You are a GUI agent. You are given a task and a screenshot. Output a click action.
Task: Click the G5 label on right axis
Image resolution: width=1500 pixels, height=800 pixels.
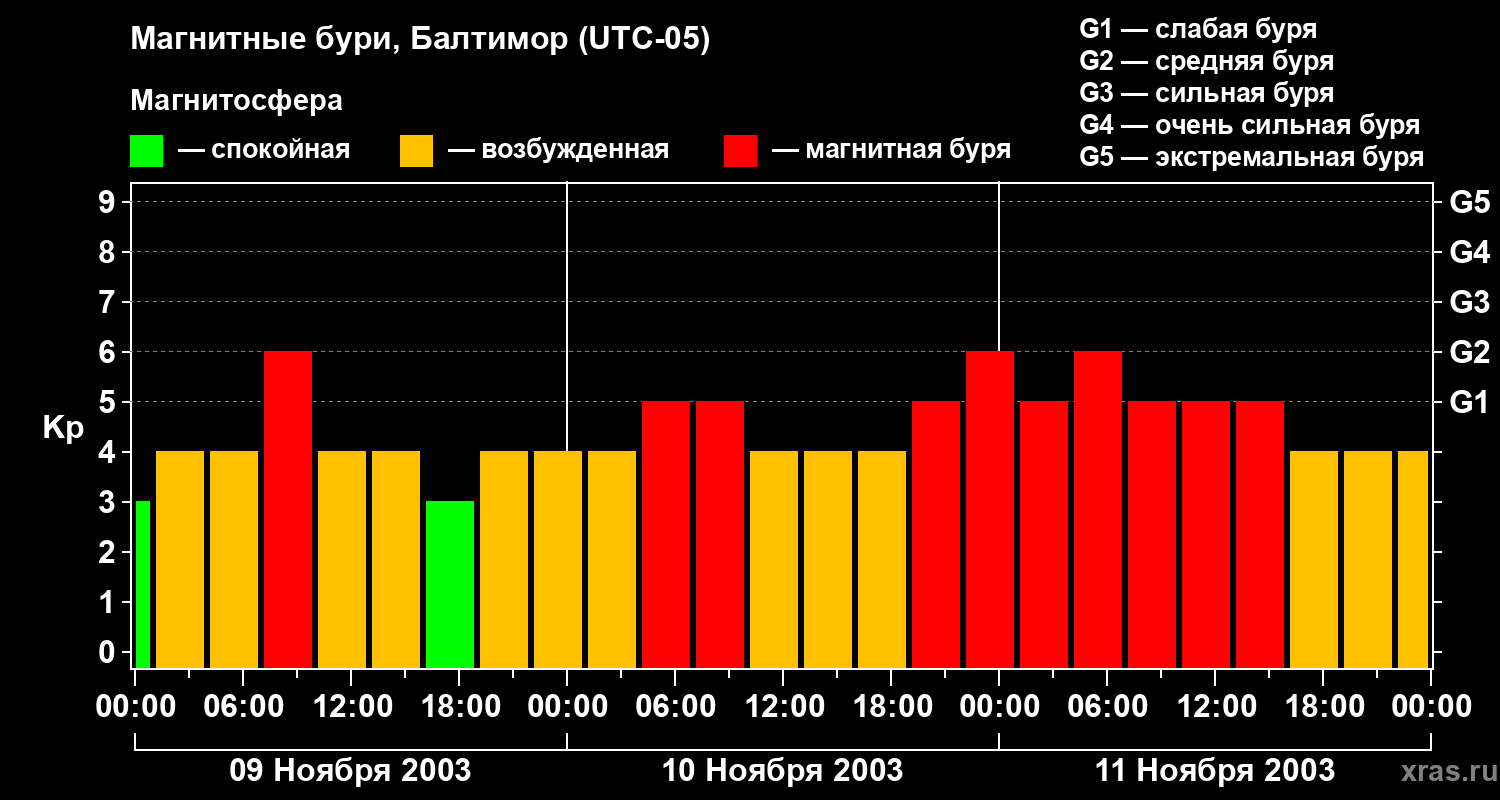1469,203
